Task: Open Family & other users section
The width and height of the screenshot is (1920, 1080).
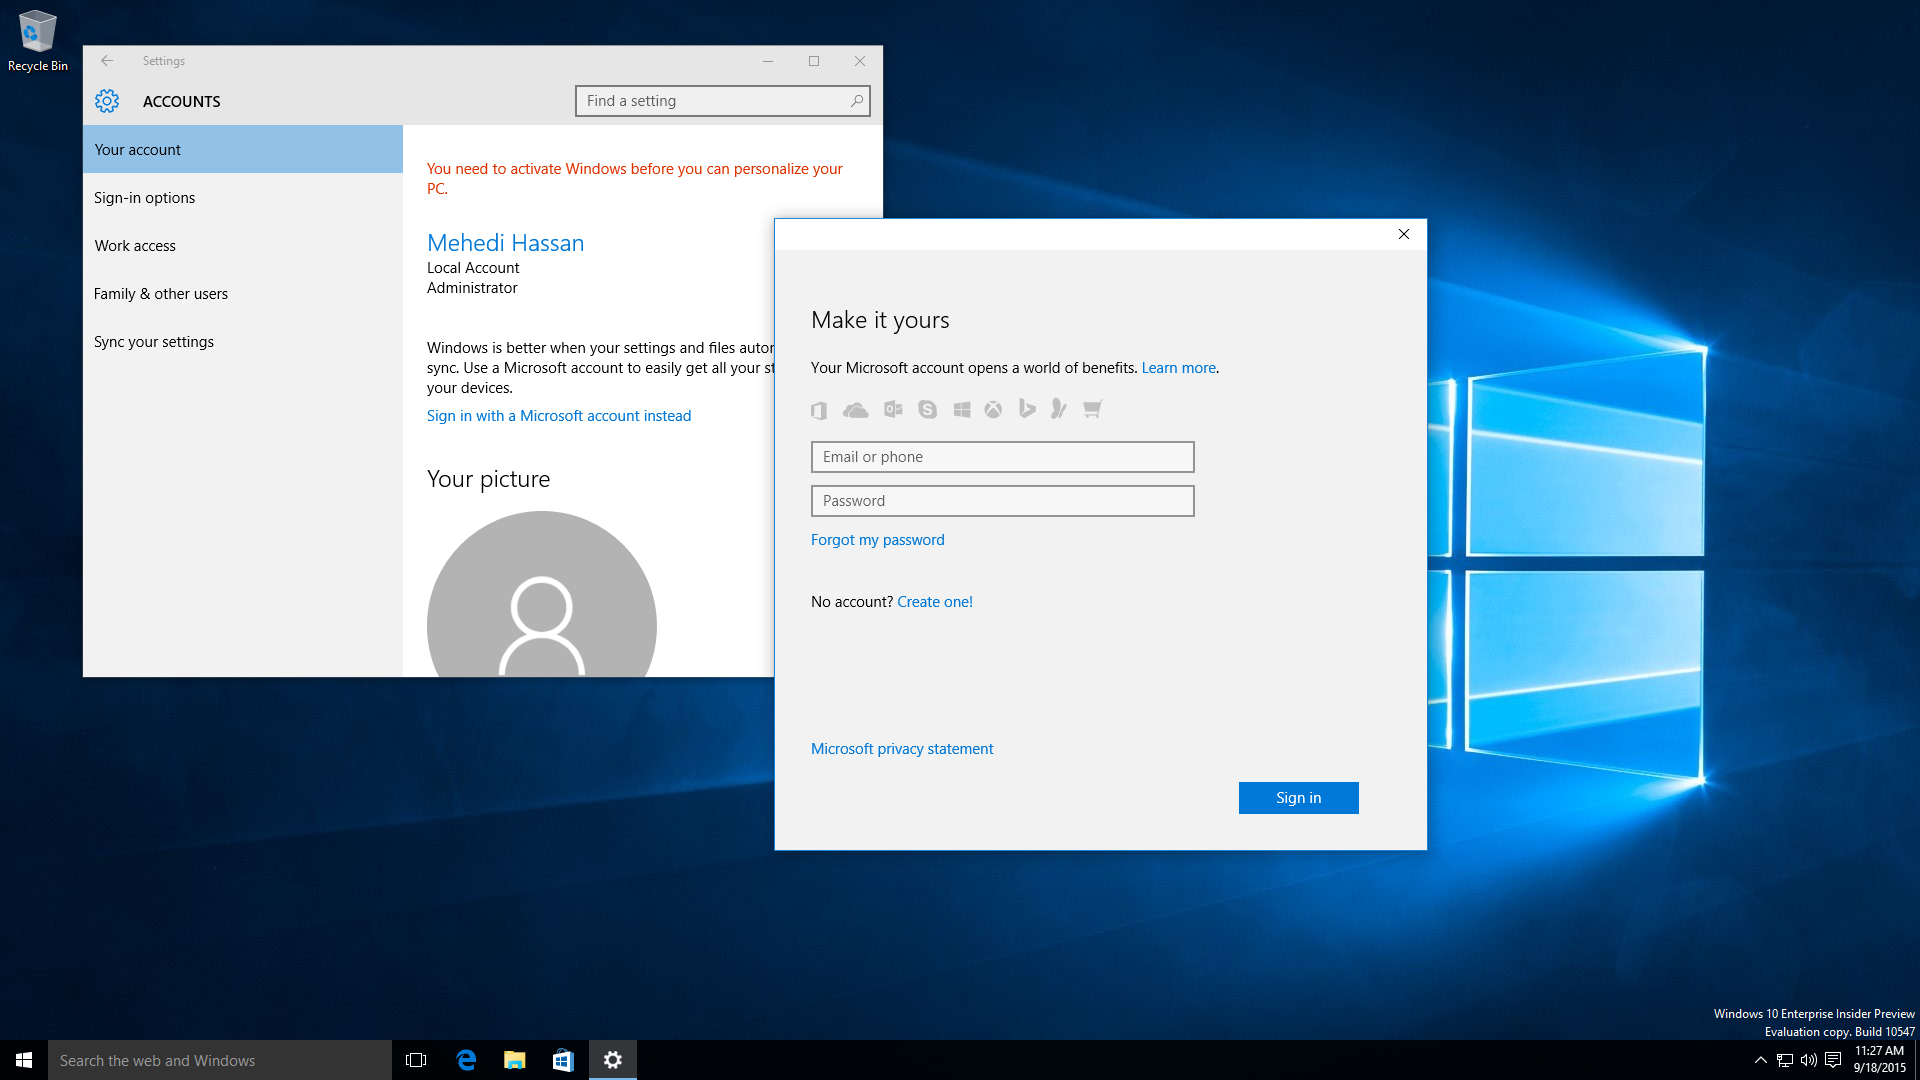Action: point(243,294)
